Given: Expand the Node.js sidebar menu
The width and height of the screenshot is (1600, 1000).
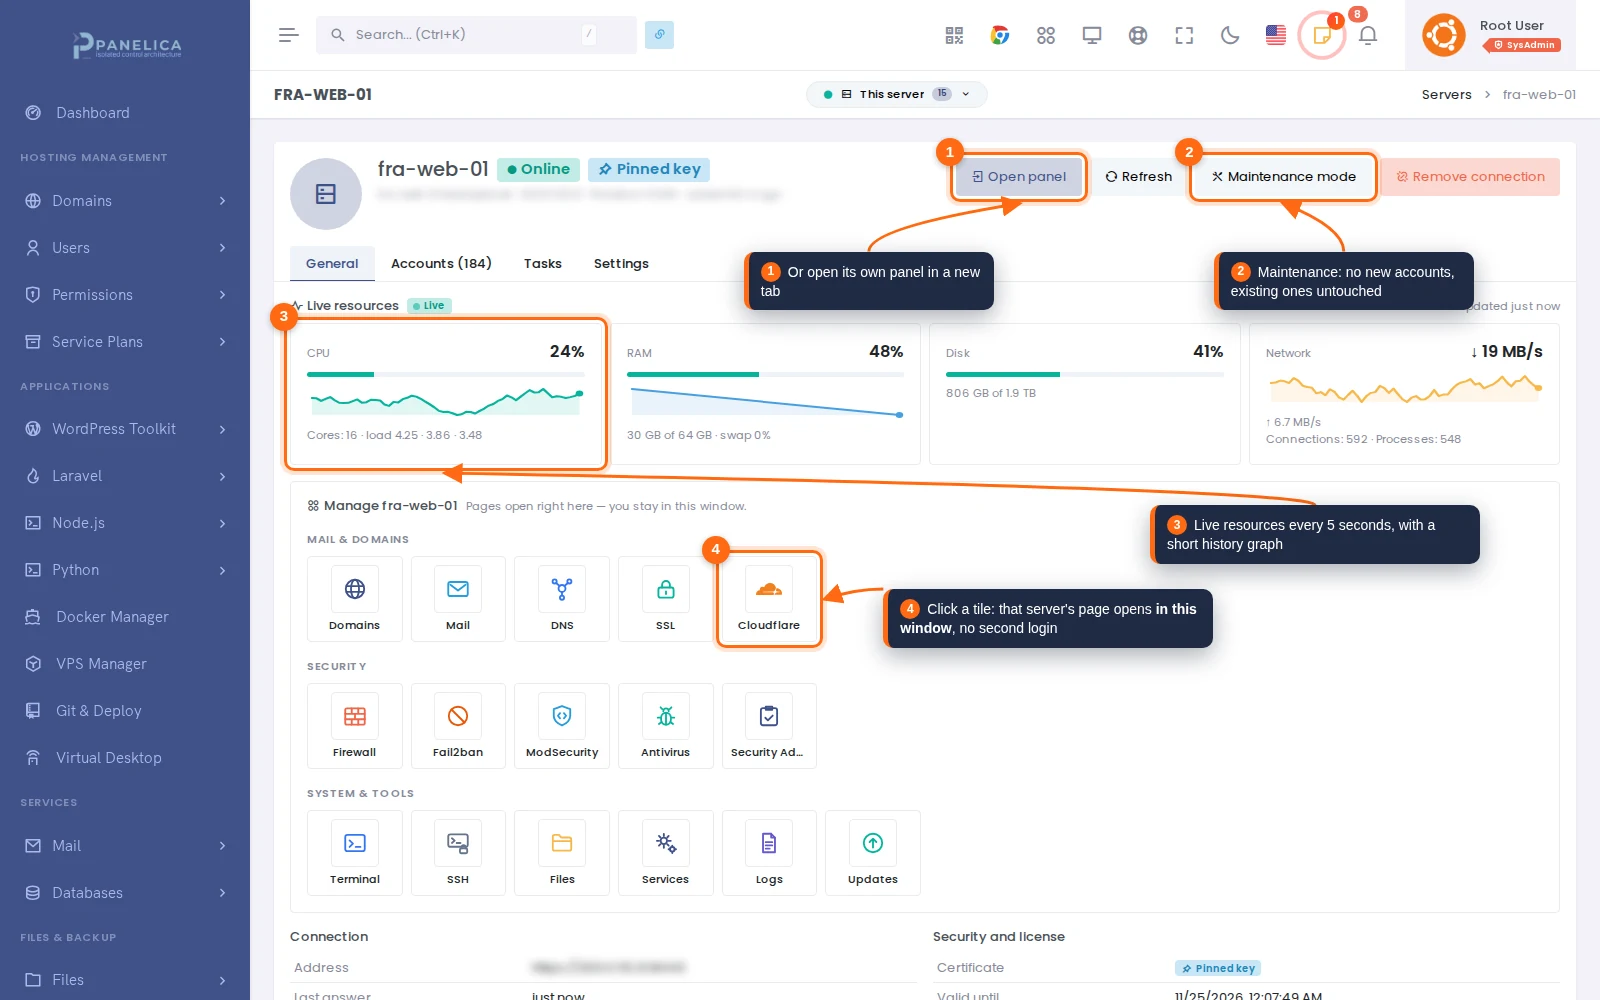Looking at the screenshot, I should click(x=125, y=523).
